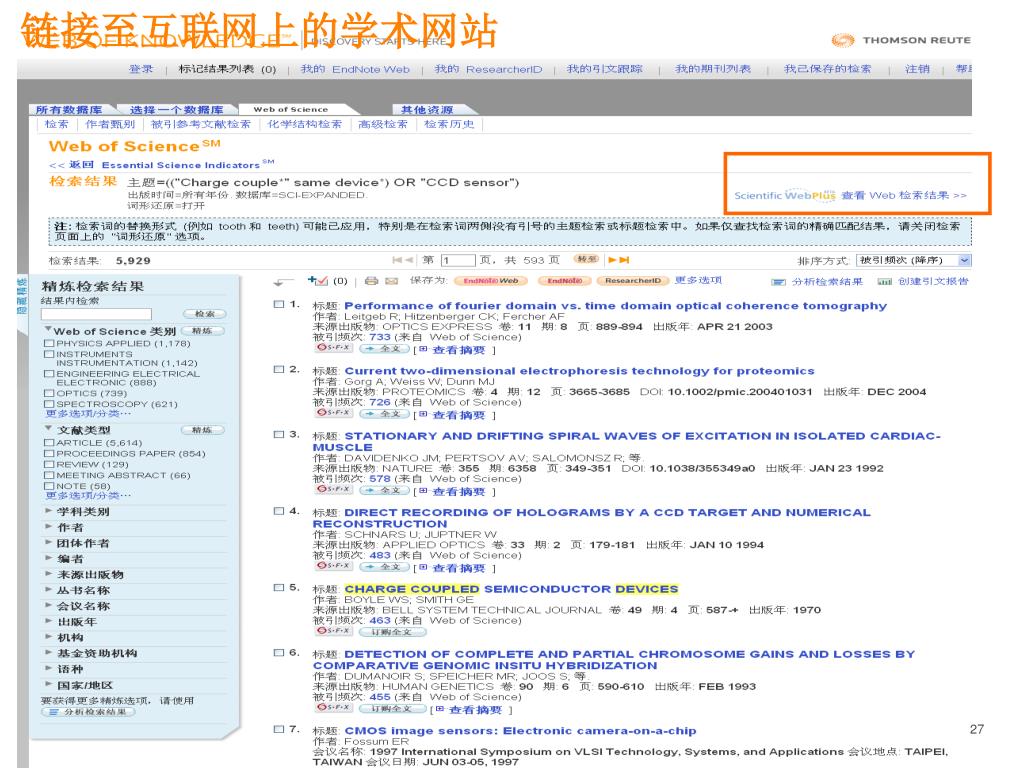Save records to EndNote desktop
Viewport: 1024px width, 768px height.
pyautogui.click(x=564, y=281)
